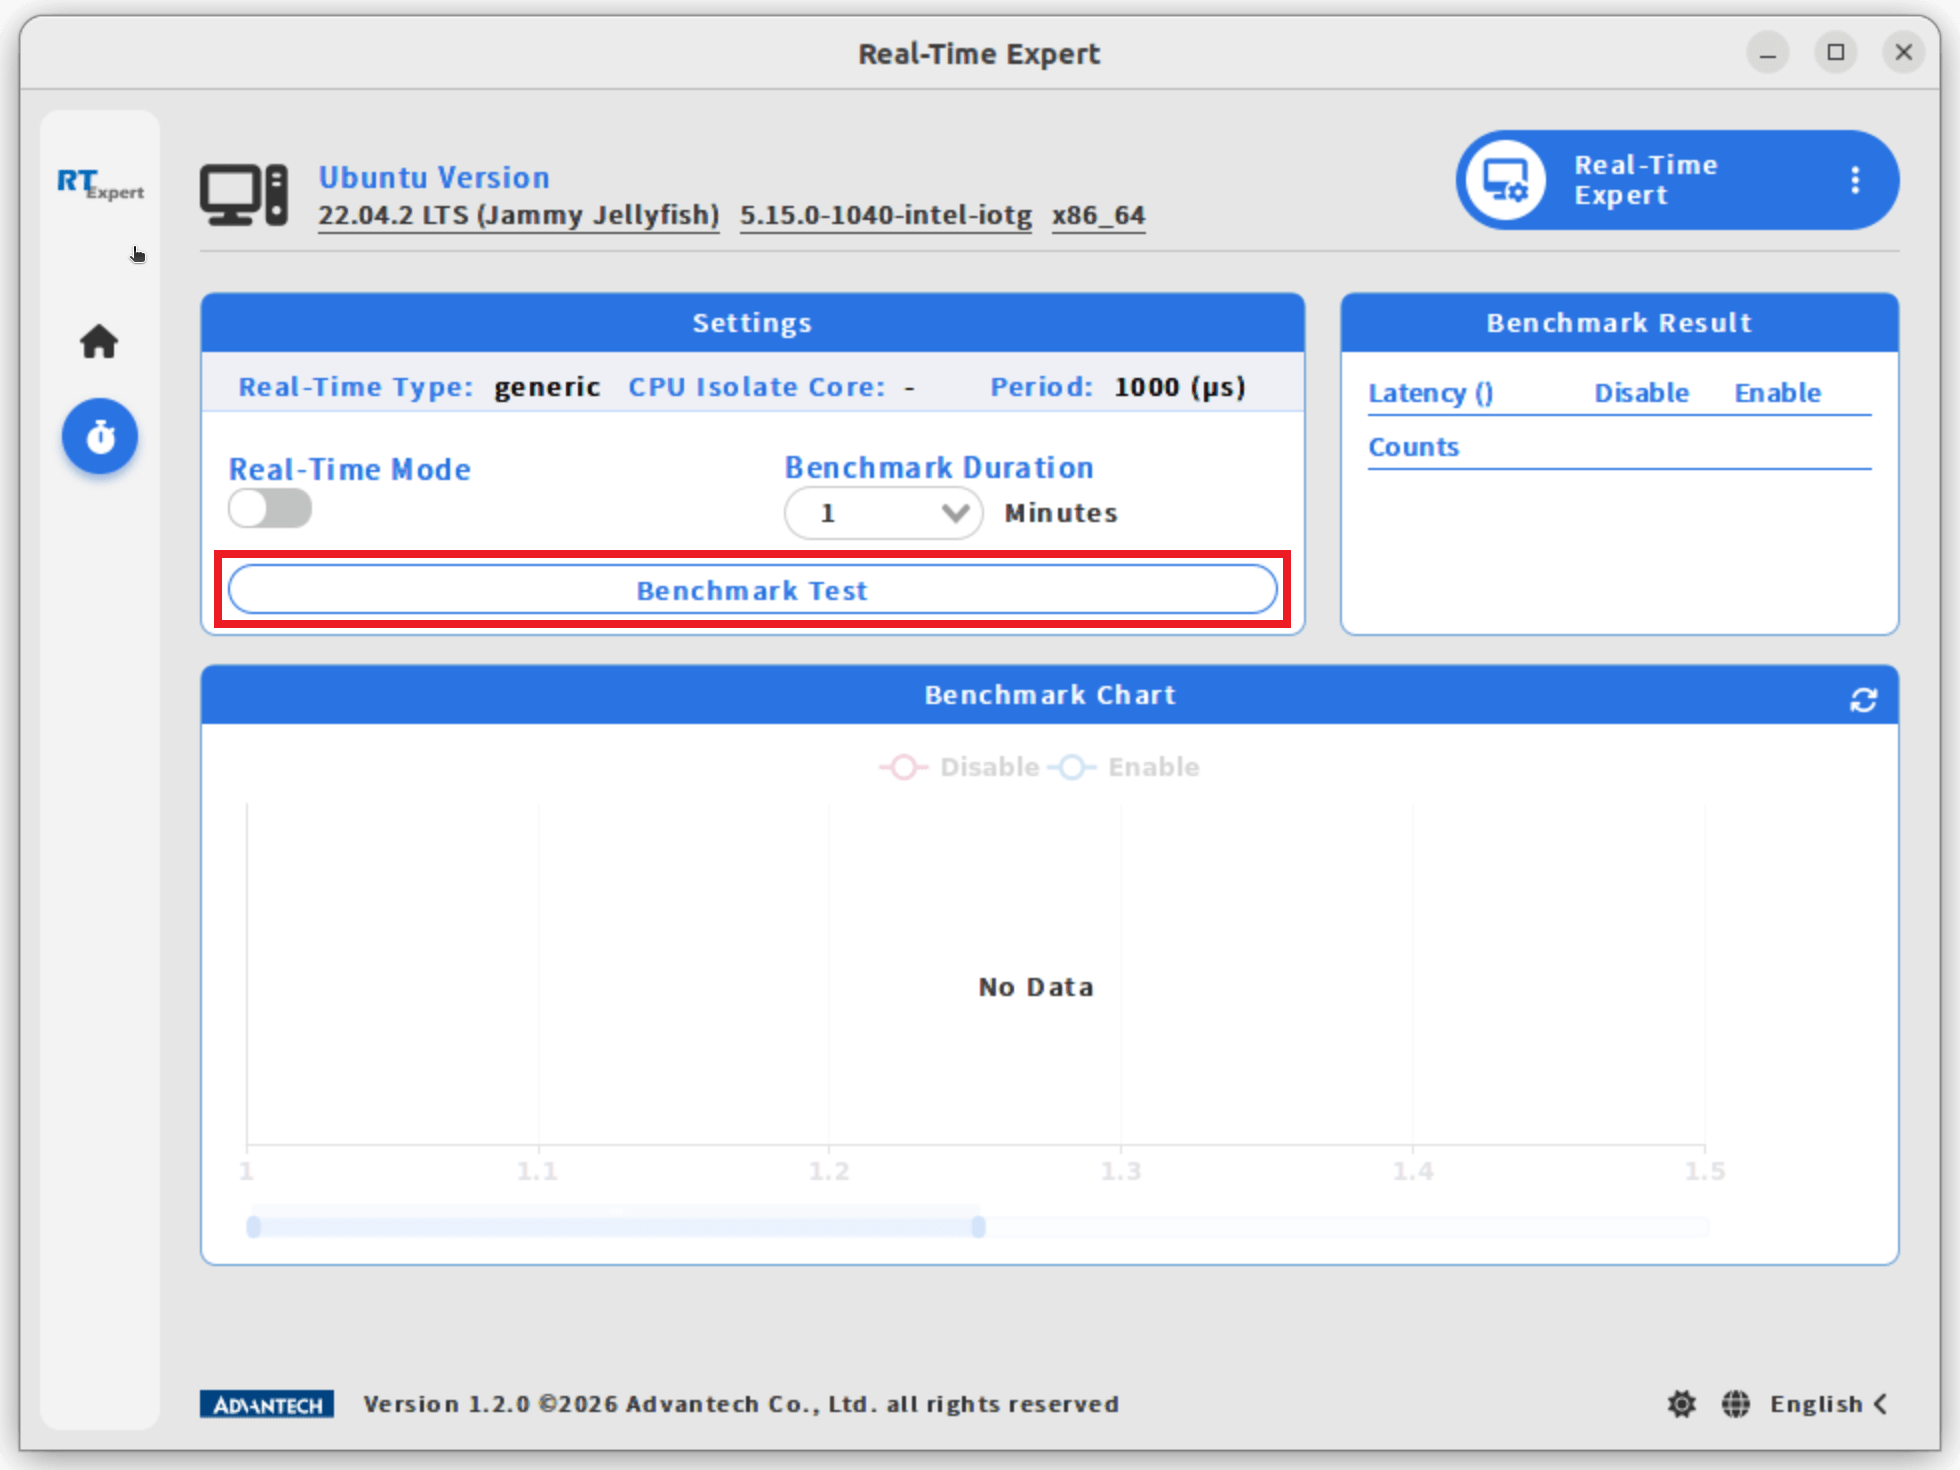Click the left chart zoom slider handle

click(x=254, y=1227)
